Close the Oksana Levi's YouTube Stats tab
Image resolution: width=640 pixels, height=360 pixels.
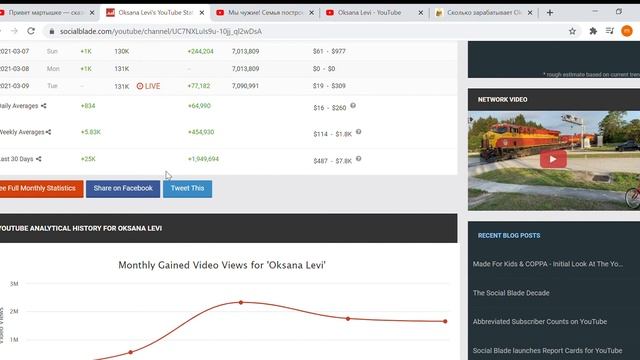click(x=202, y=13)
